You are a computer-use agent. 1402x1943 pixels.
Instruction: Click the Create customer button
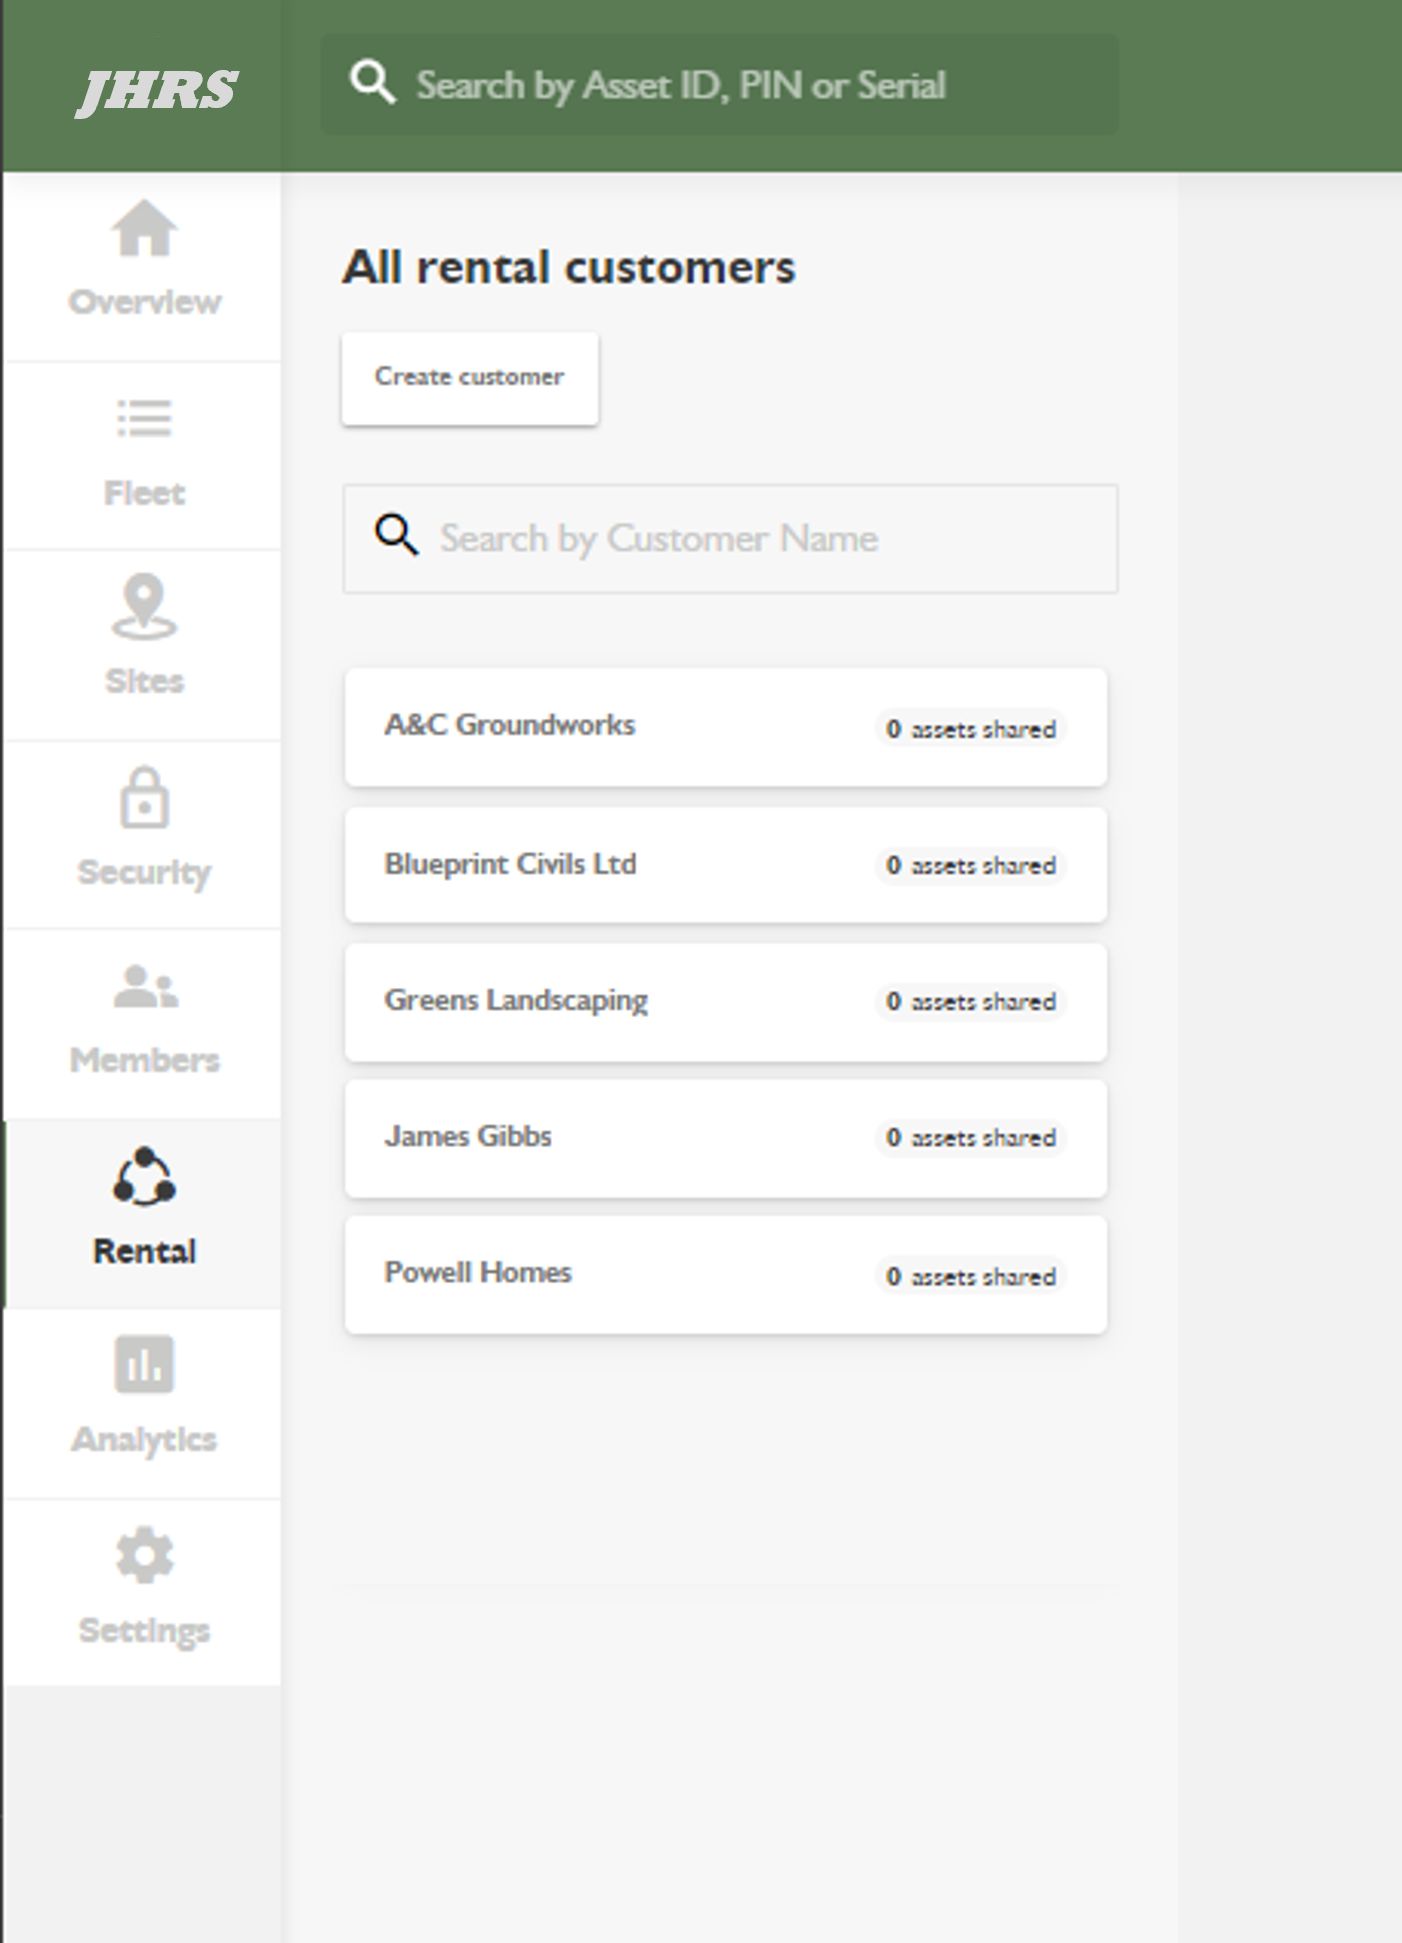click(470, 378)
